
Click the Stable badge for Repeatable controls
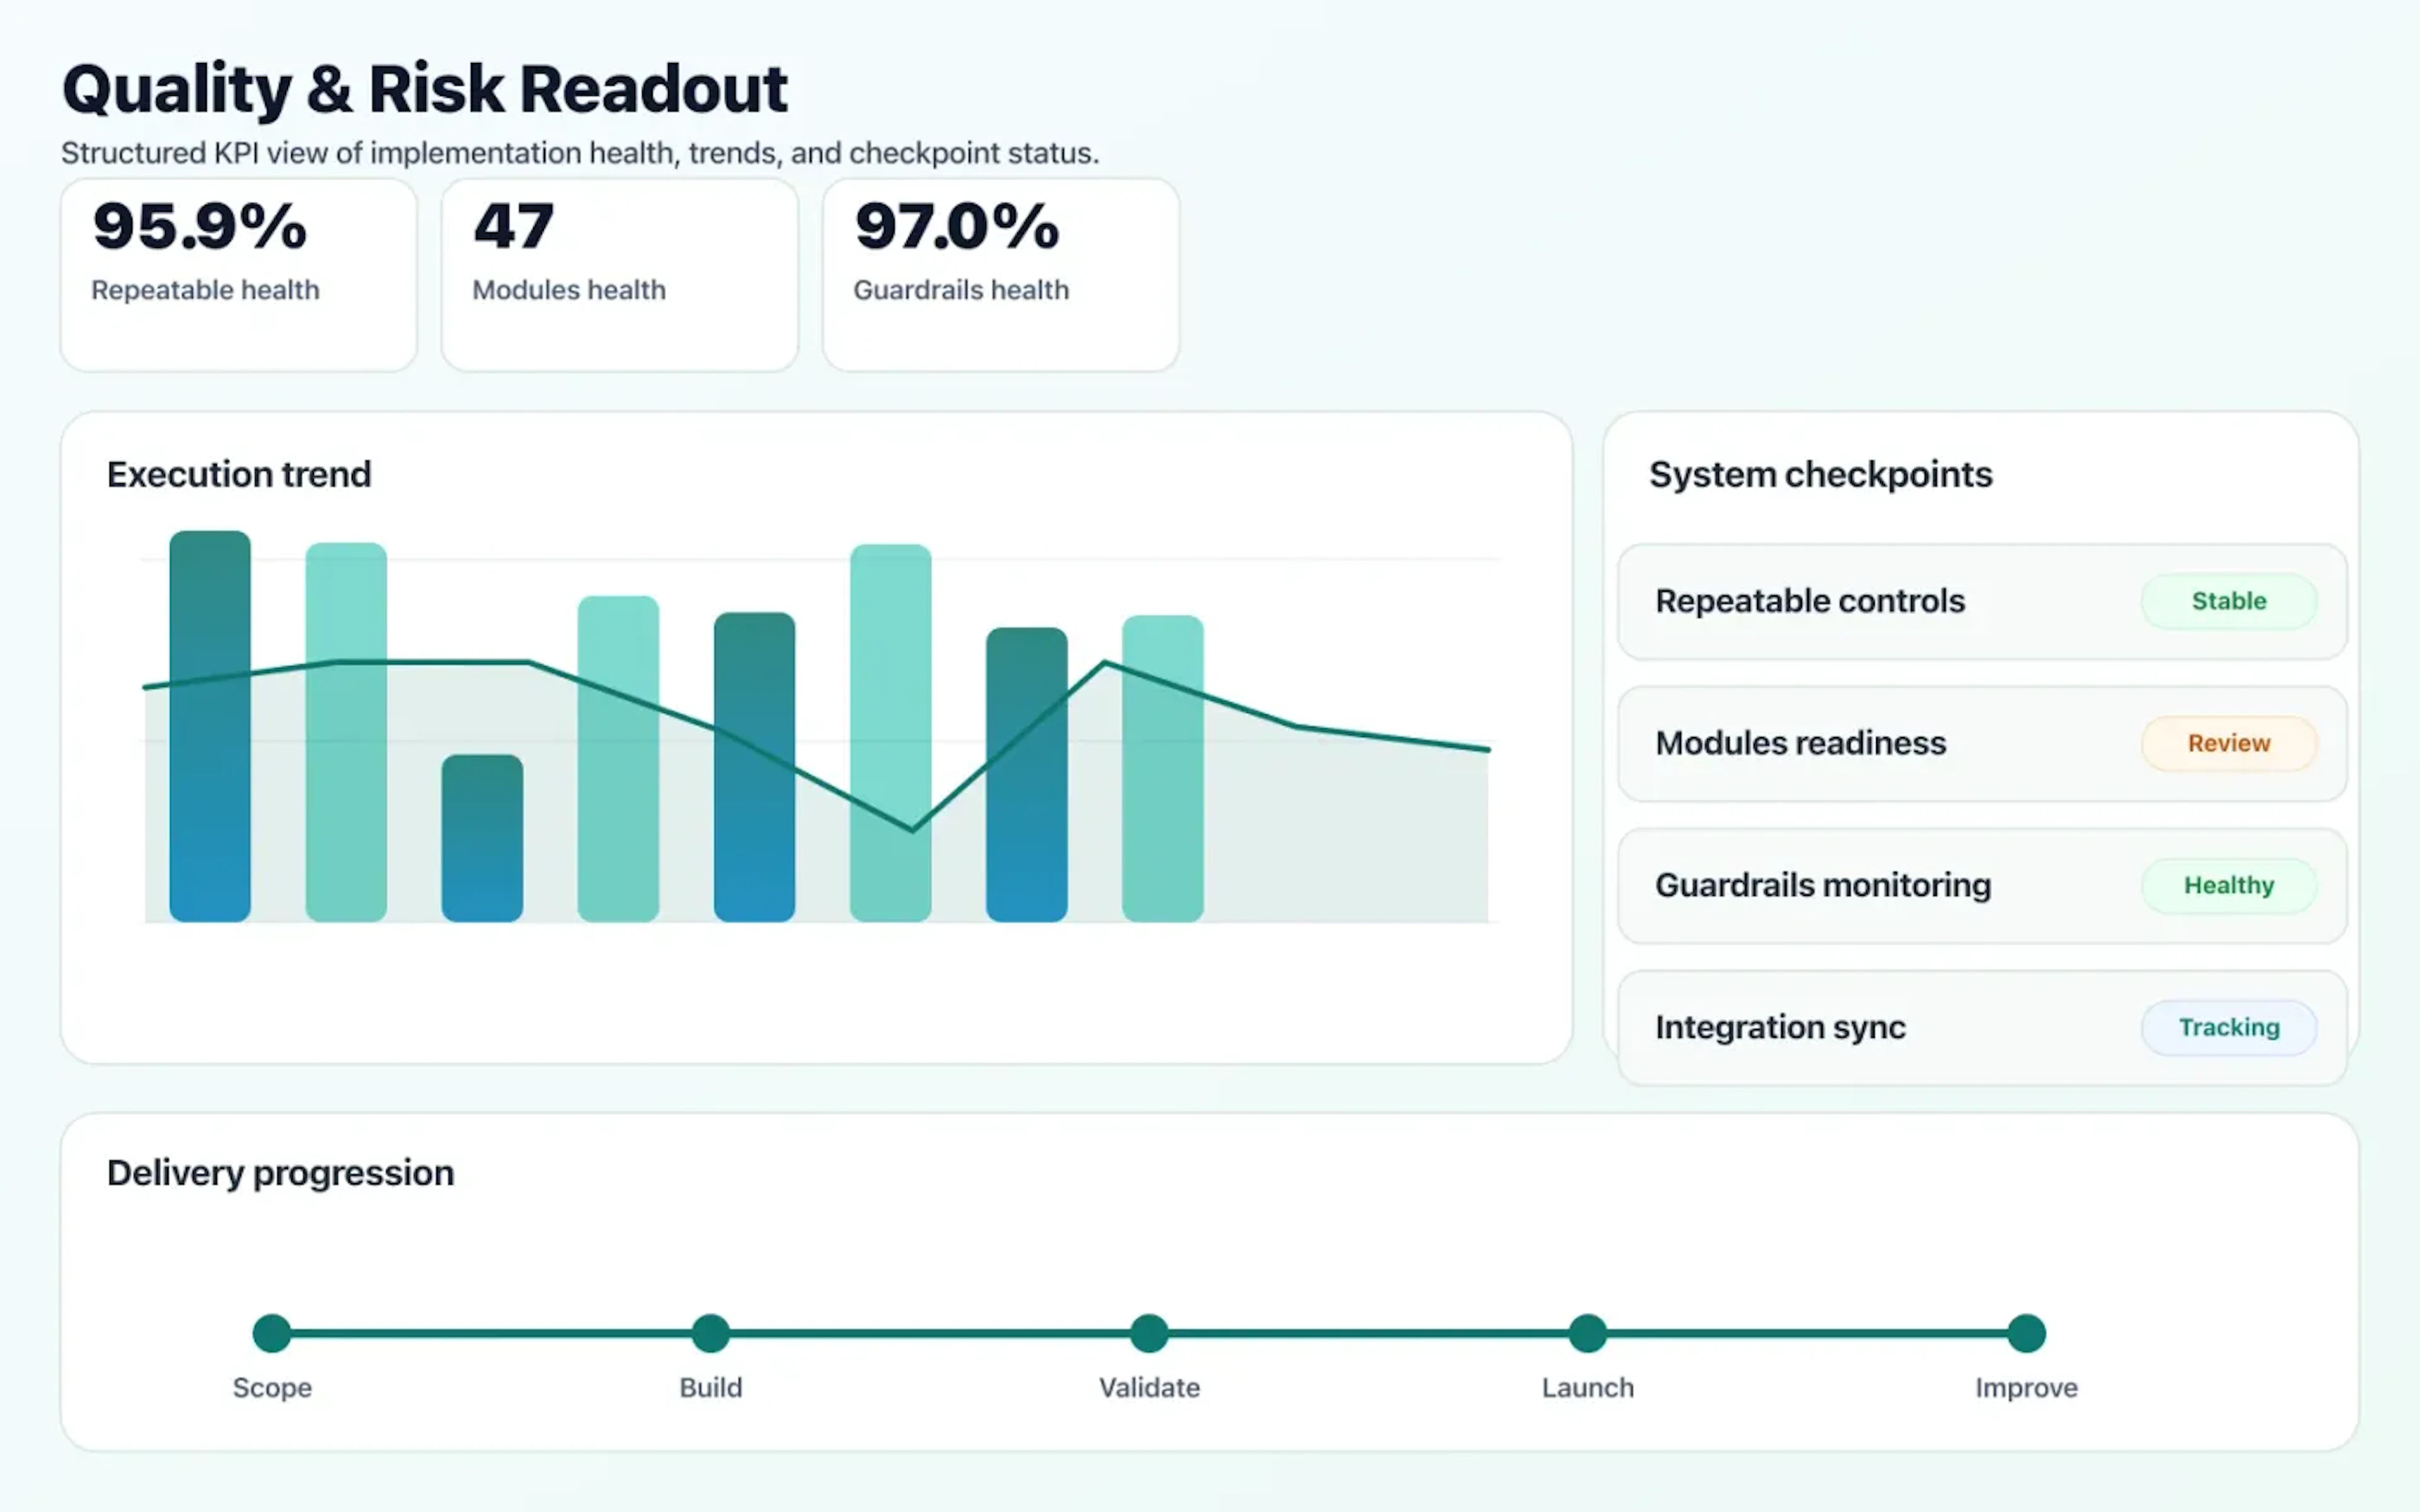pos(2228,601)
